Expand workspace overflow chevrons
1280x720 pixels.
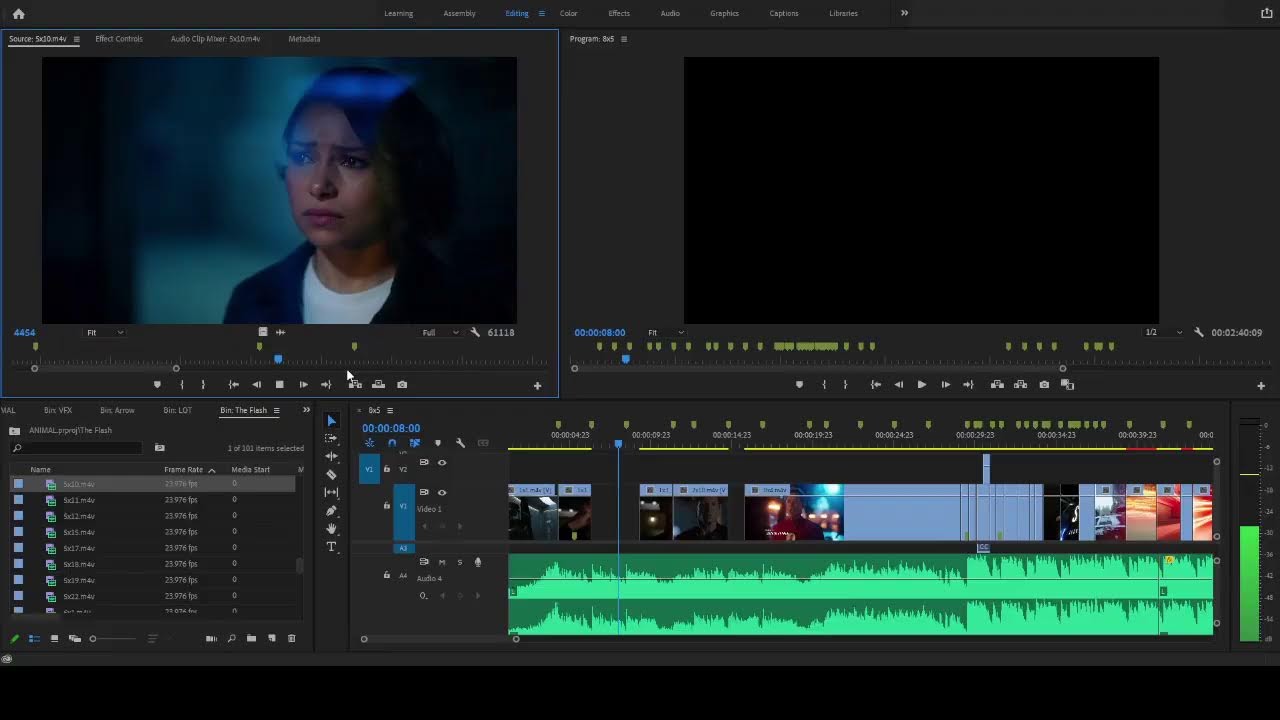[x=904, y=13]
